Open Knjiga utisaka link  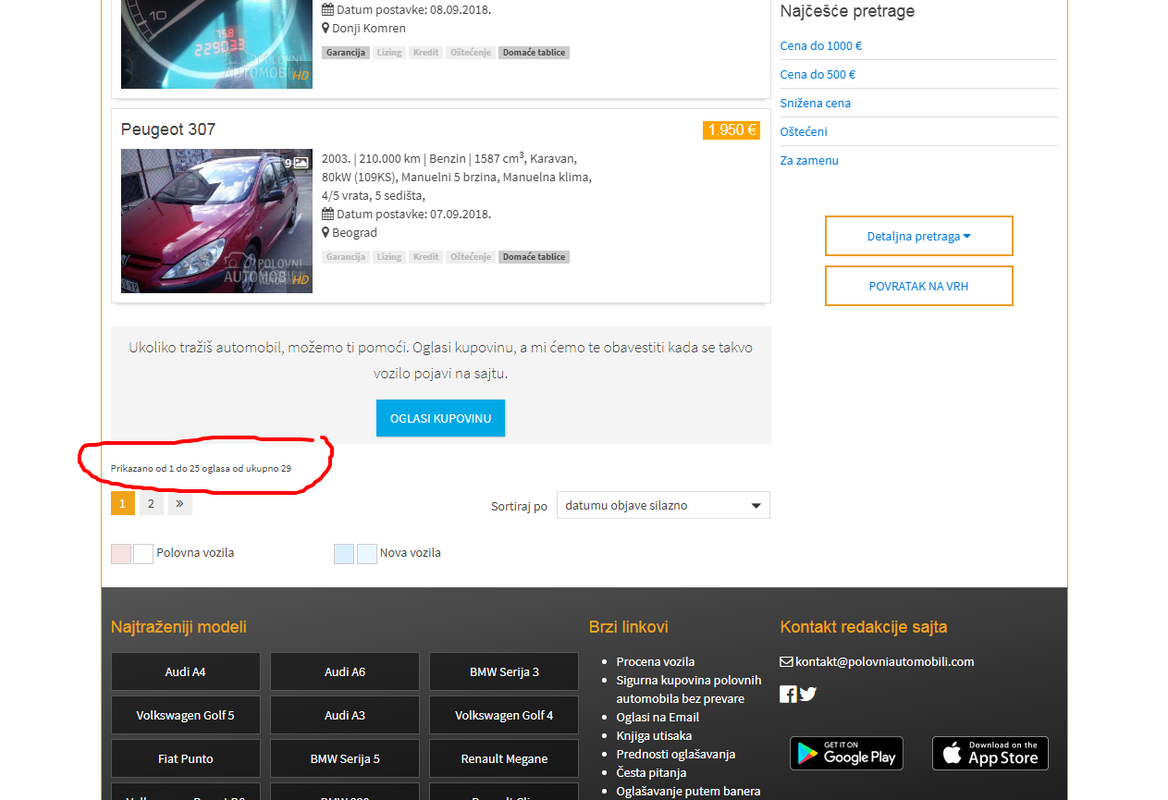tap(654, 736)
